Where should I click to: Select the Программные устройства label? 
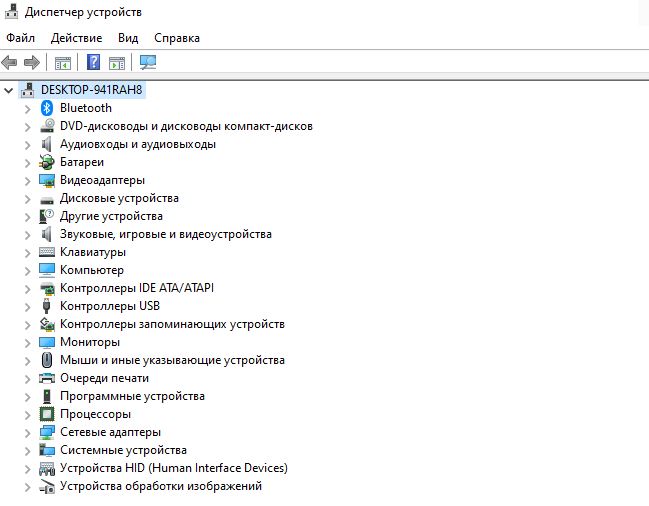[132, 396]
